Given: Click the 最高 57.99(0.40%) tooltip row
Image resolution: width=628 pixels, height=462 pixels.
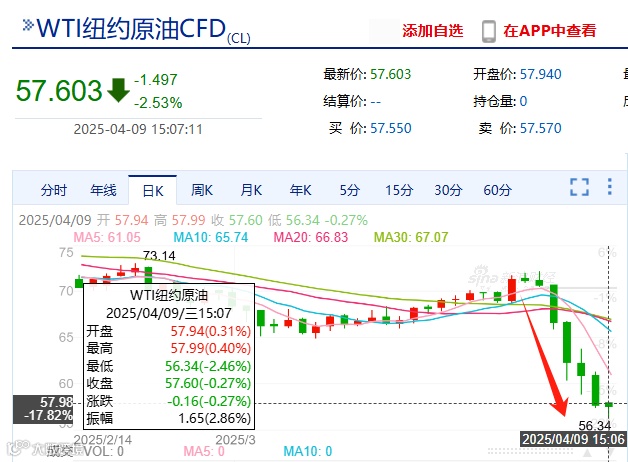Looking at the screenshot, I should 169,348.
